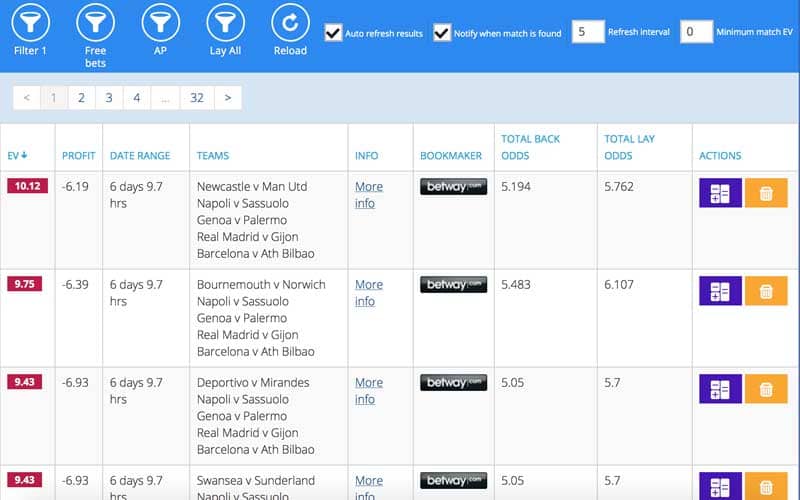Click Betway logo in Newcastle row
This screenshot has height=500, width=800.
453,187
